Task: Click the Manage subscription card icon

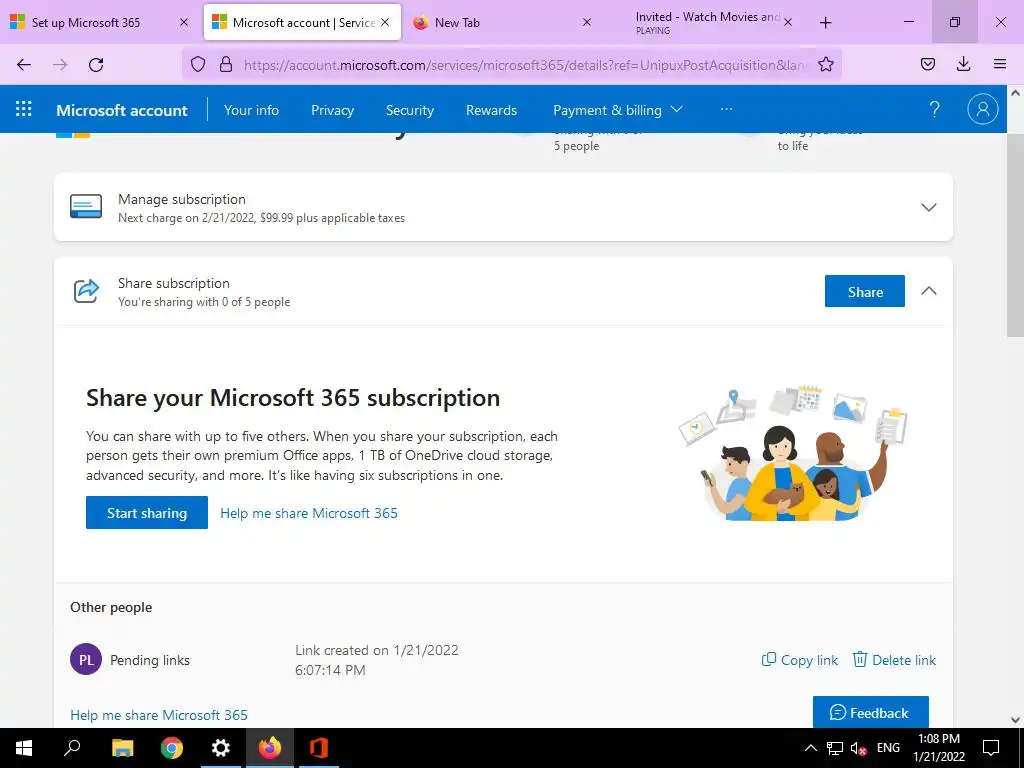Action: click(x=86, y=207)
